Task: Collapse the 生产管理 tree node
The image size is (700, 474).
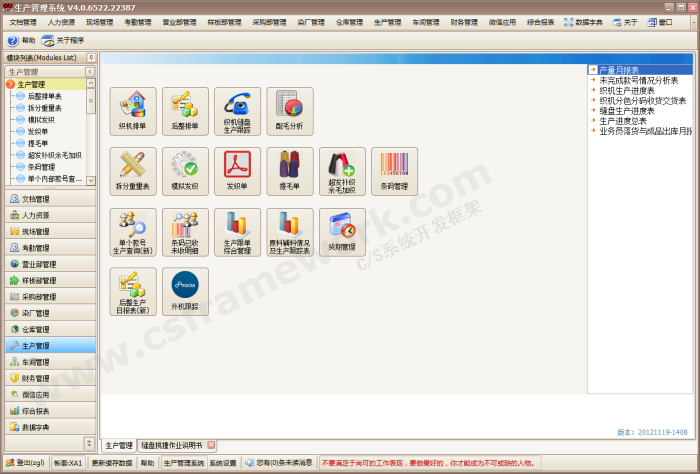Action: click(11, 84)
